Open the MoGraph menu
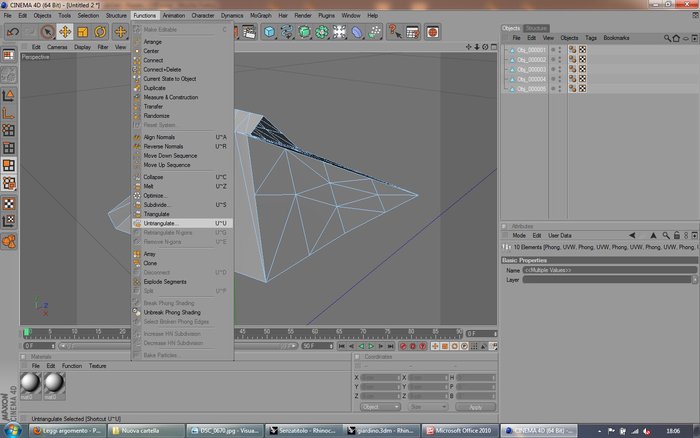 coord(261,15)
